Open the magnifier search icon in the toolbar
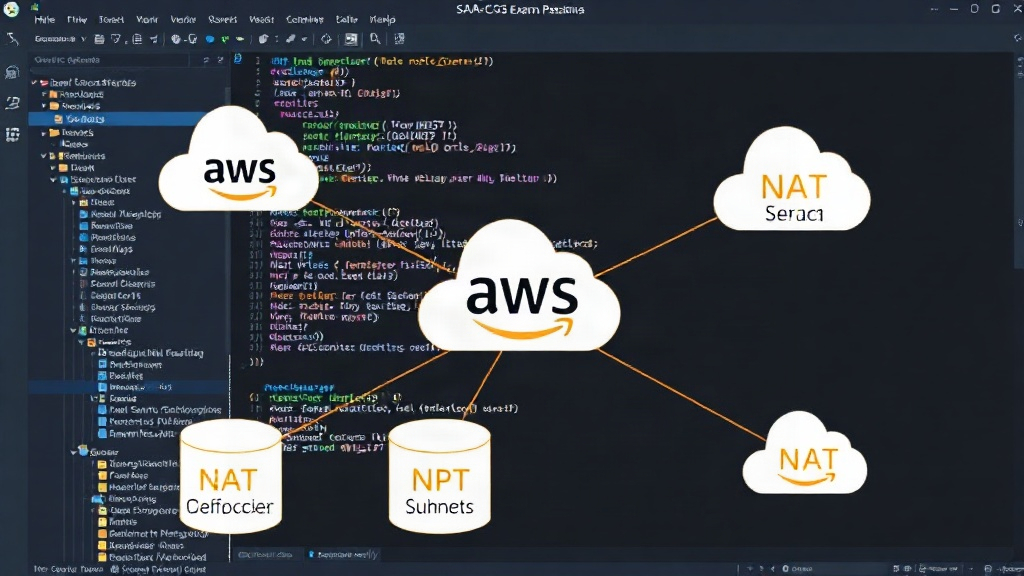 coord(375,39)
